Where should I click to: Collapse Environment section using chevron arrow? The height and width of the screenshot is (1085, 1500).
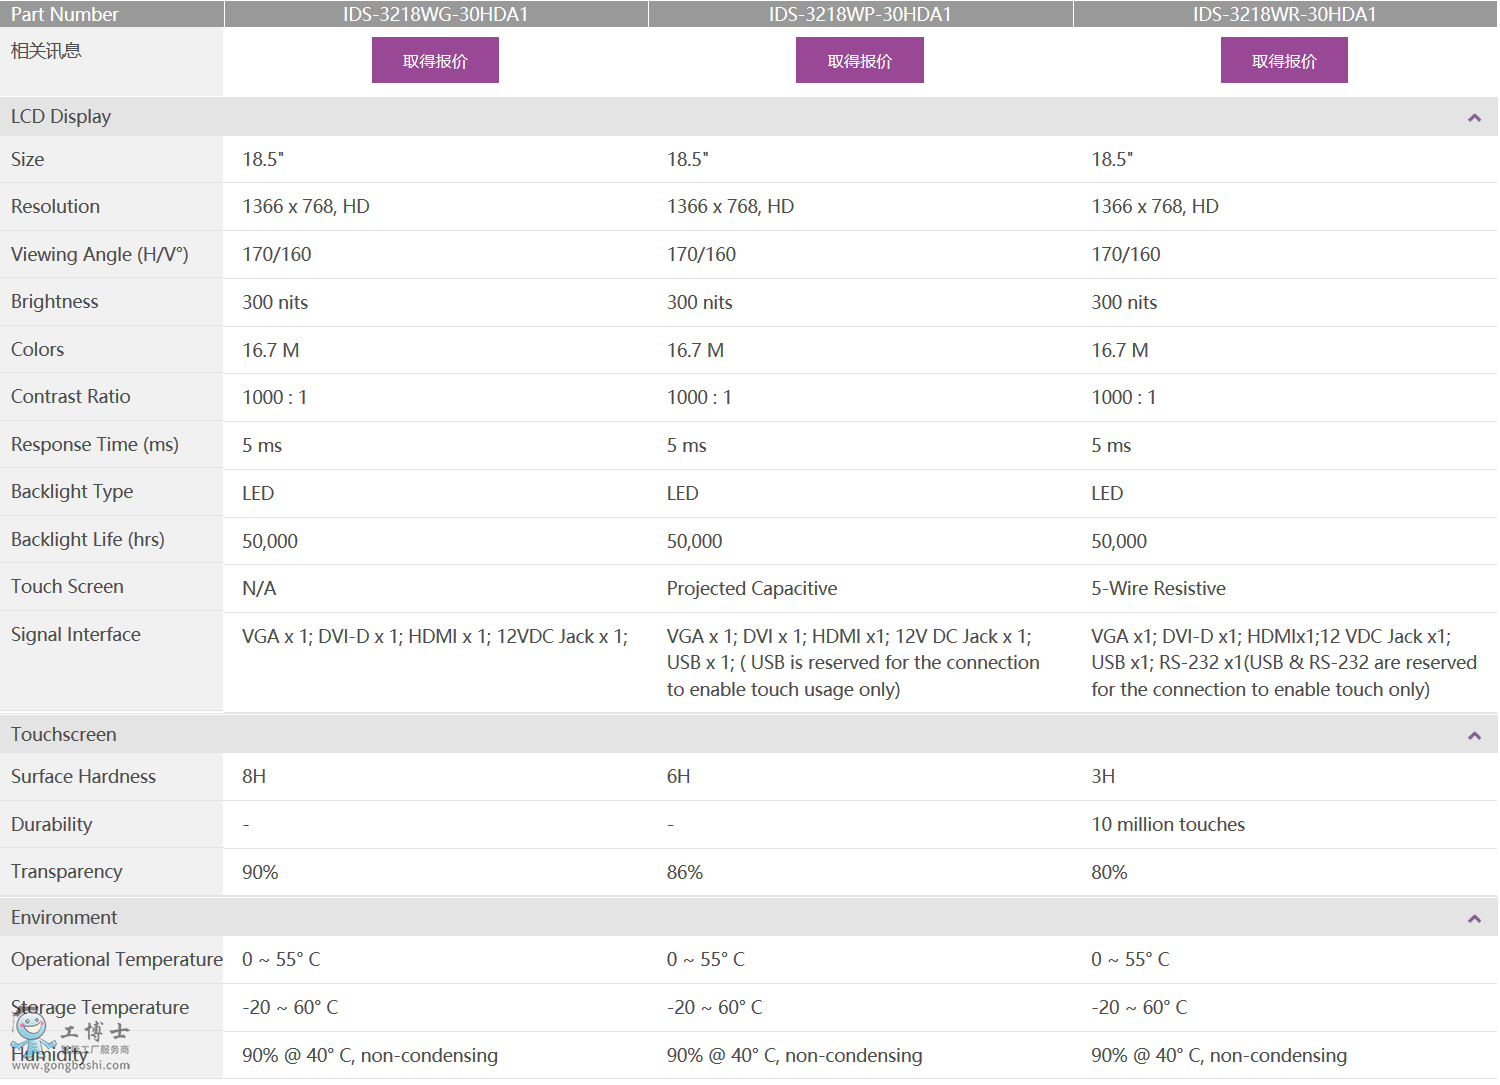(x=1473, y=919)
